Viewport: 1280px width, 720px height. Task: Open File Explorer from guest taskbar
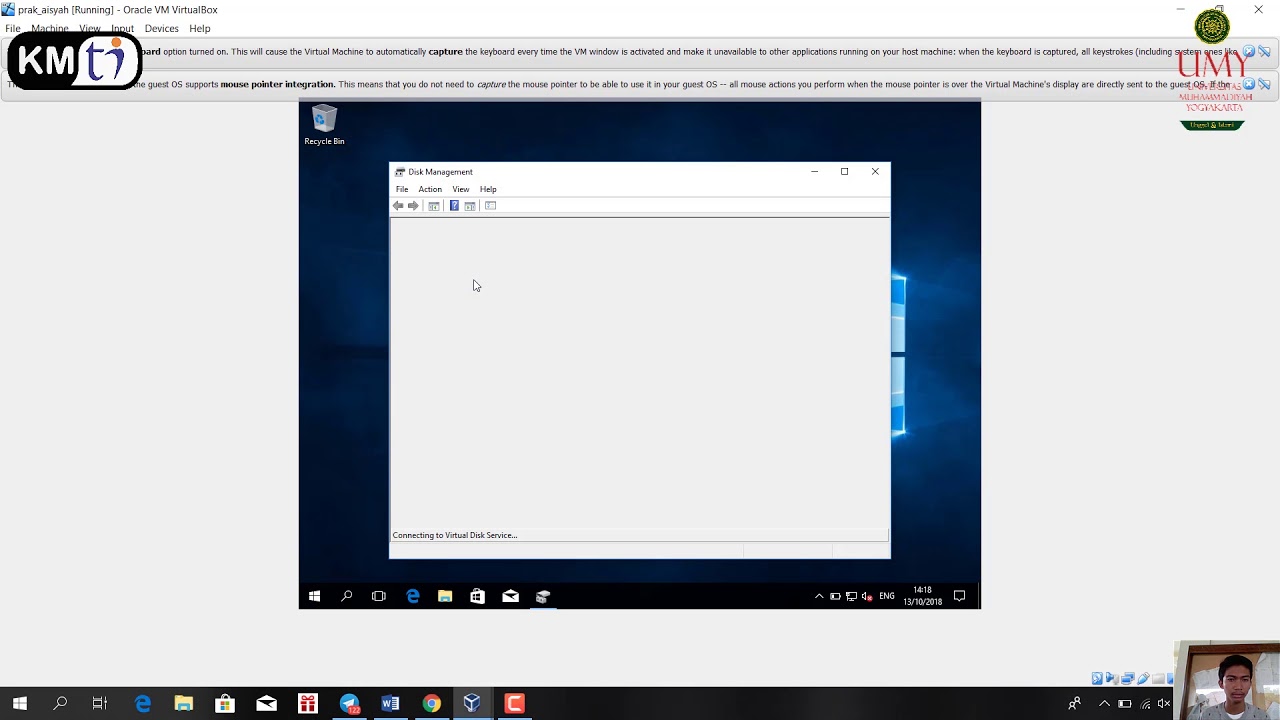point(445,596)
